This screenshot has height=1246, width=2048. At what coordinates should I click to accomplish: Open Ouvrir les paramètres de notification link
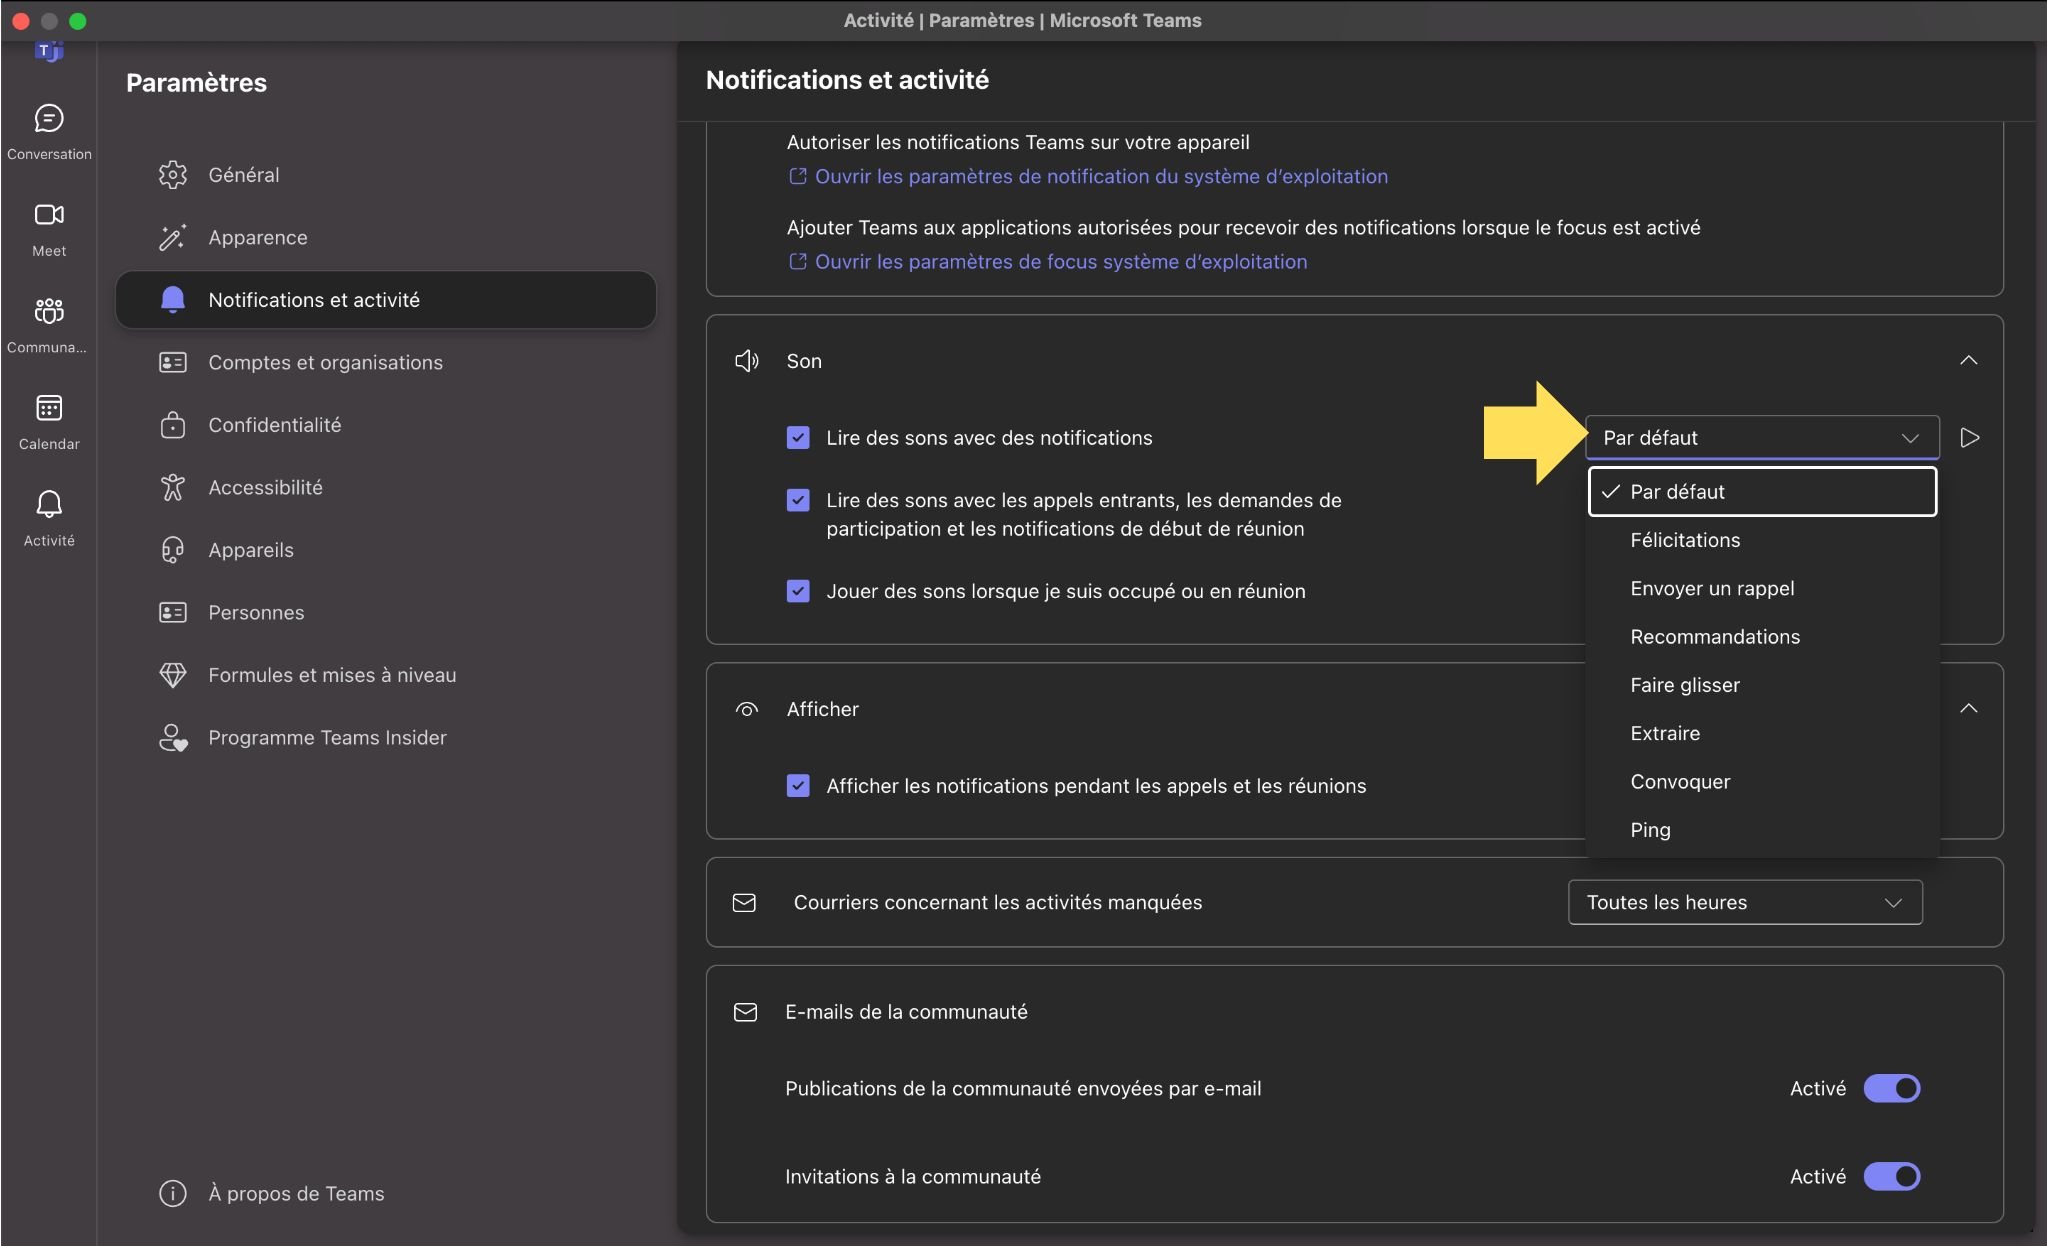click(1100, 177)
